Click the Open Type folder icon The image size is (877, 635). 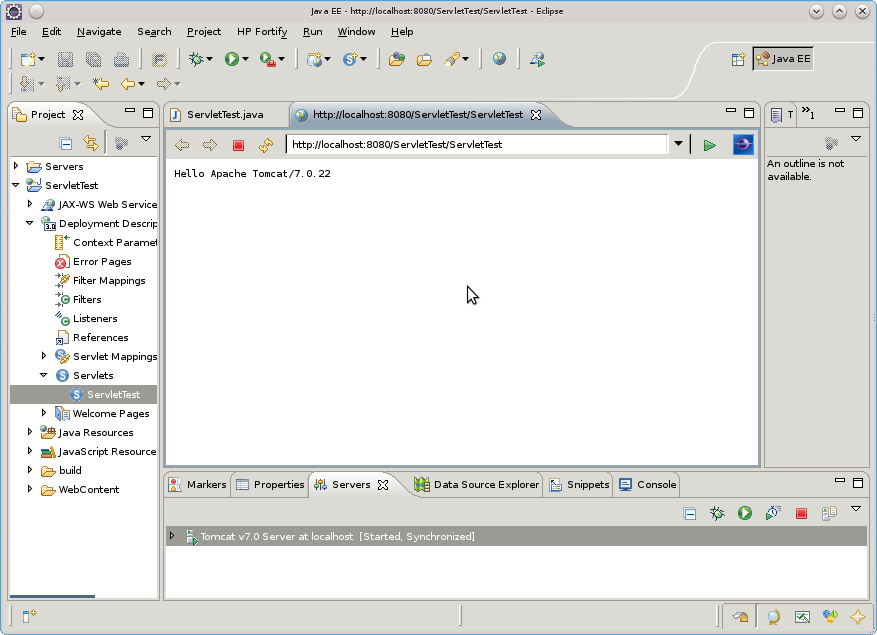pyautogui.click(x=397, y=59)
